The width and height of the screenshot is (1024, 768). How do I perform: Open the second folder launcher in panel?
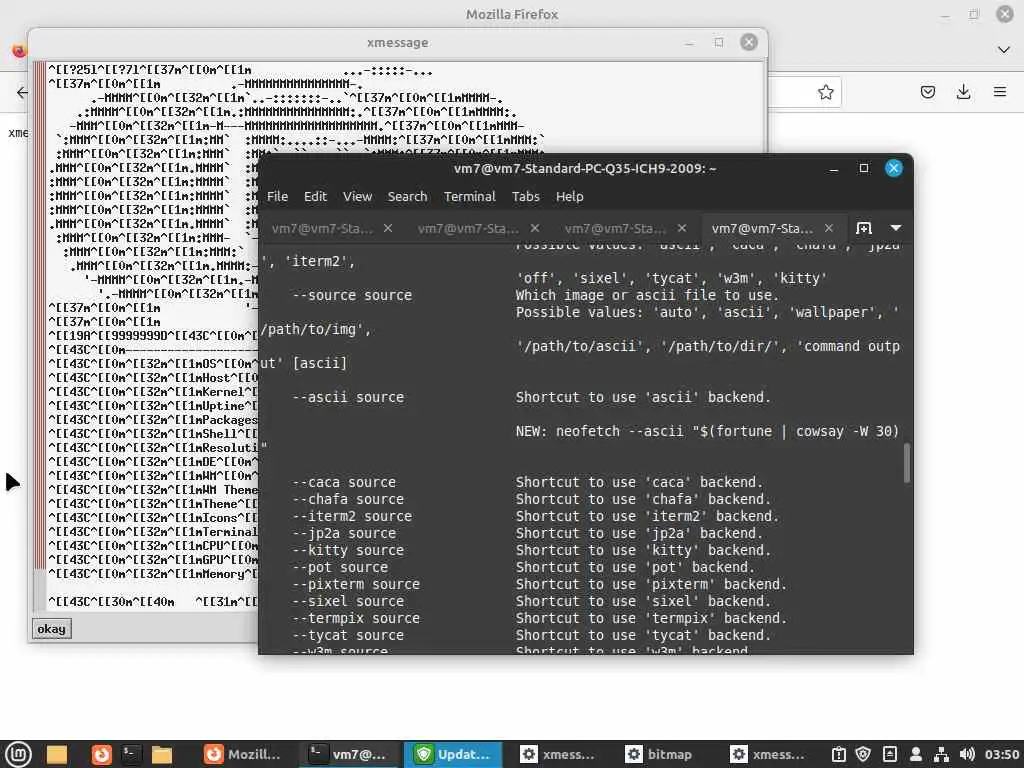tap(161, 755)
